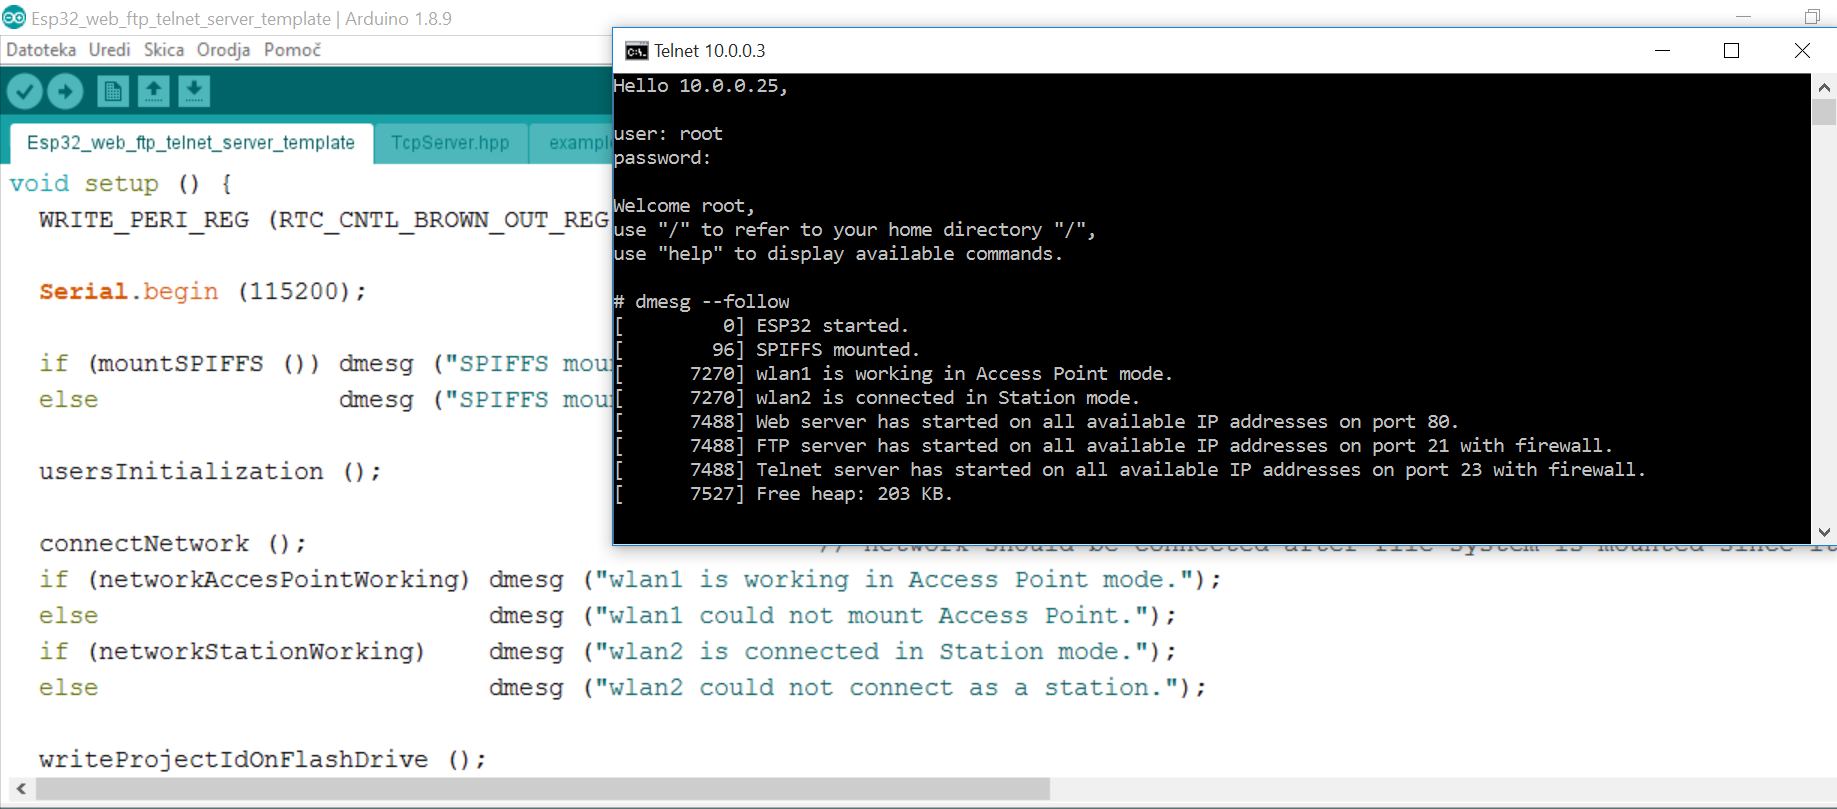Click the 'Welcome root,' line in Telnet
Viewport: 1837px width, 809px height.
tap(685, 206)
